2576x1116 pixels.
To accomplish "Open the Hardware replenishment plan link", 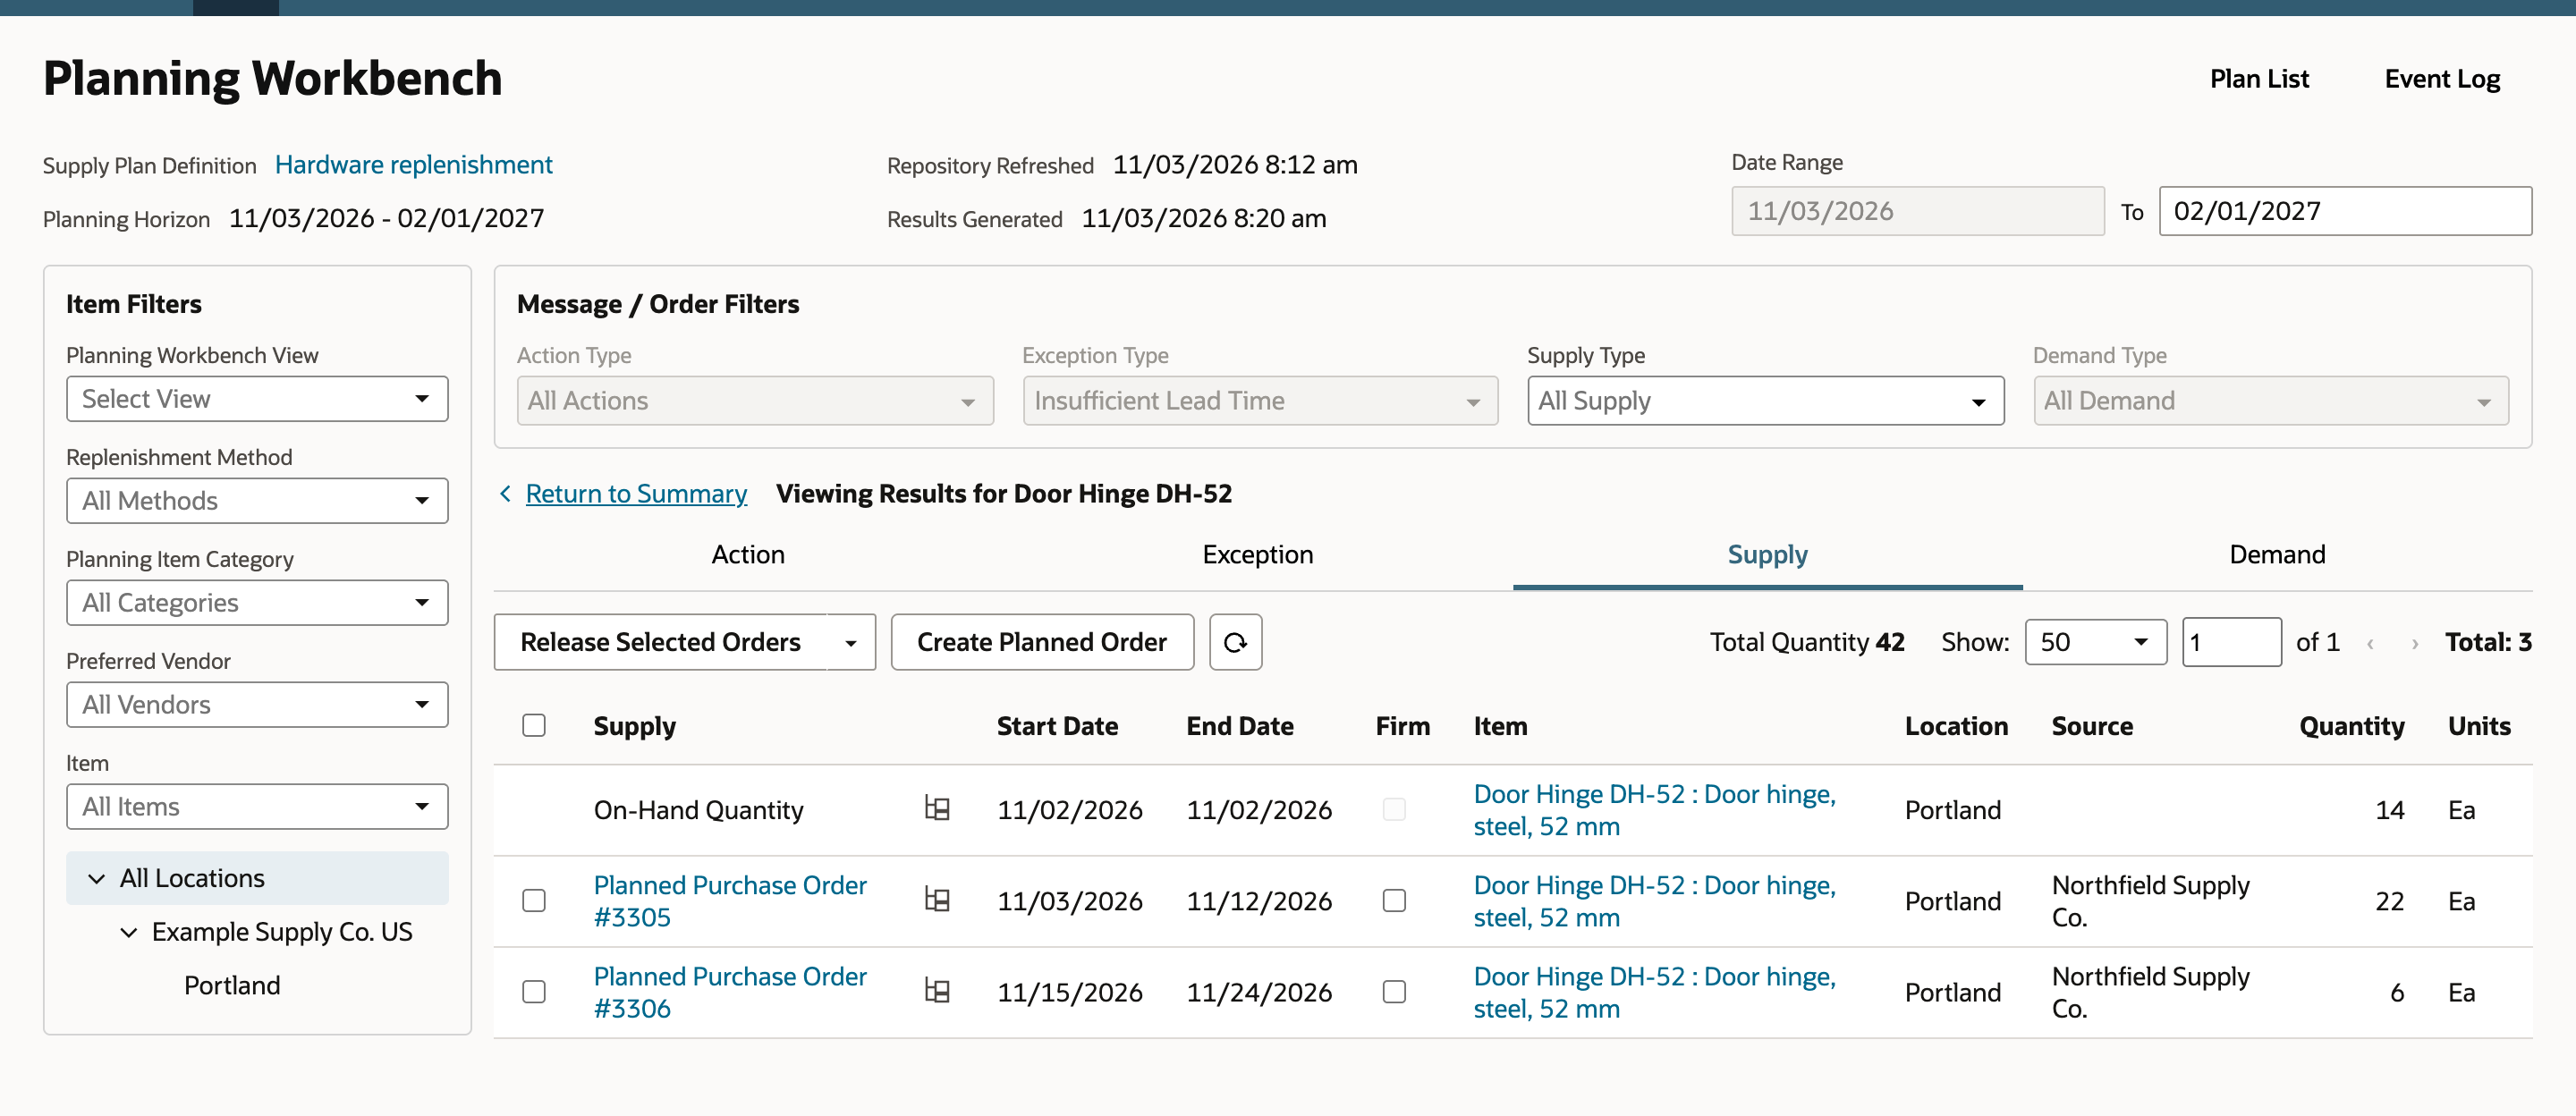I will (413, 164).
